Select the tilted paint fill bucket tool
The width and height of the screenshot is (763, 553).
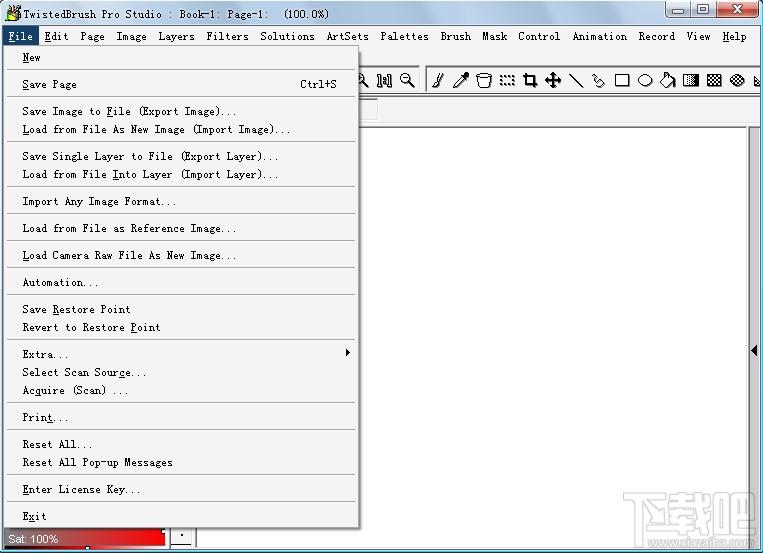pyautogui.click(x=668, y=80)
